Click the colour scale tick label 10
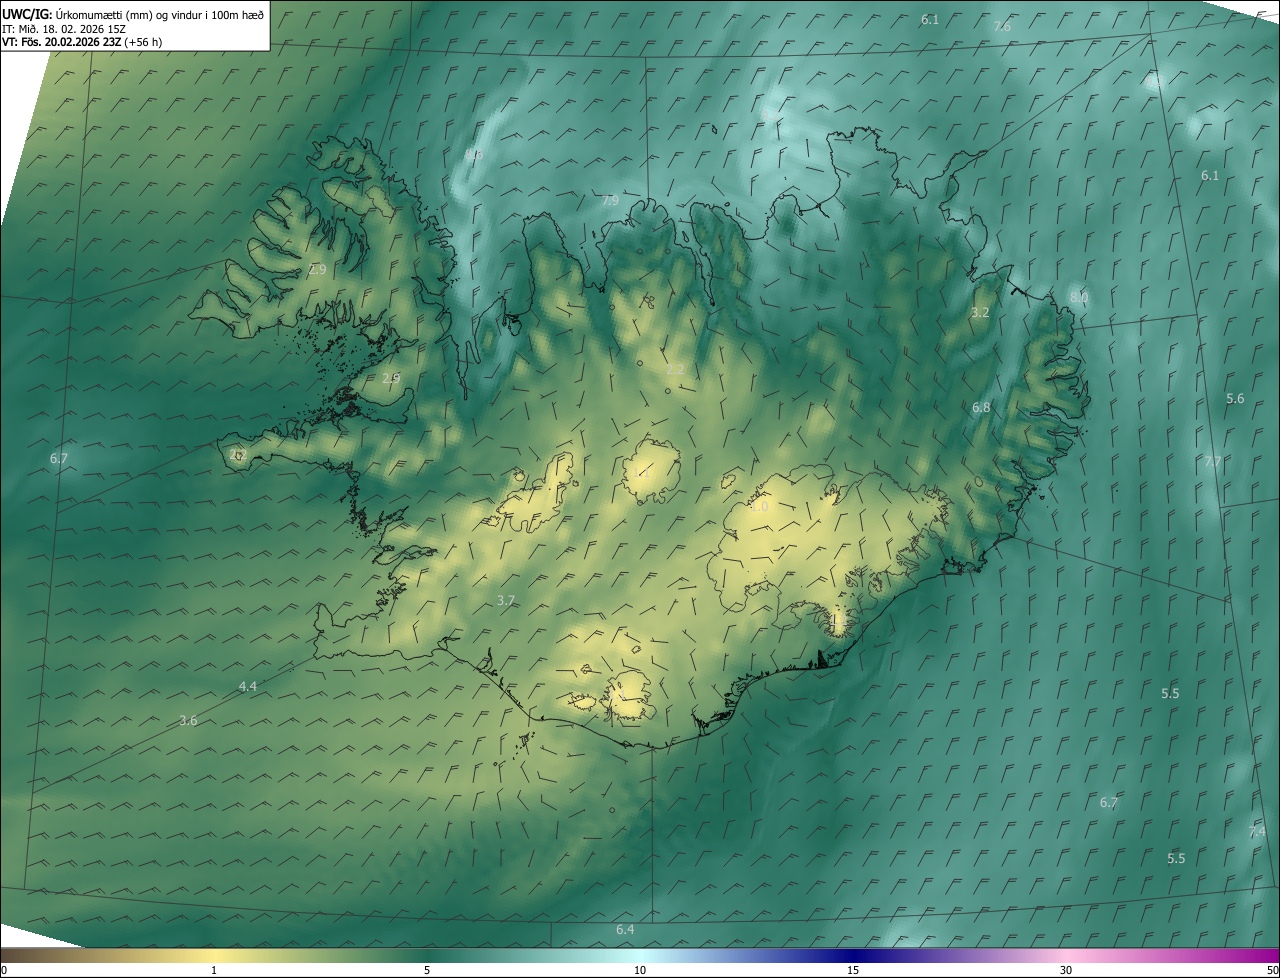Screen dimensions: 1280x978 point(640,971)
